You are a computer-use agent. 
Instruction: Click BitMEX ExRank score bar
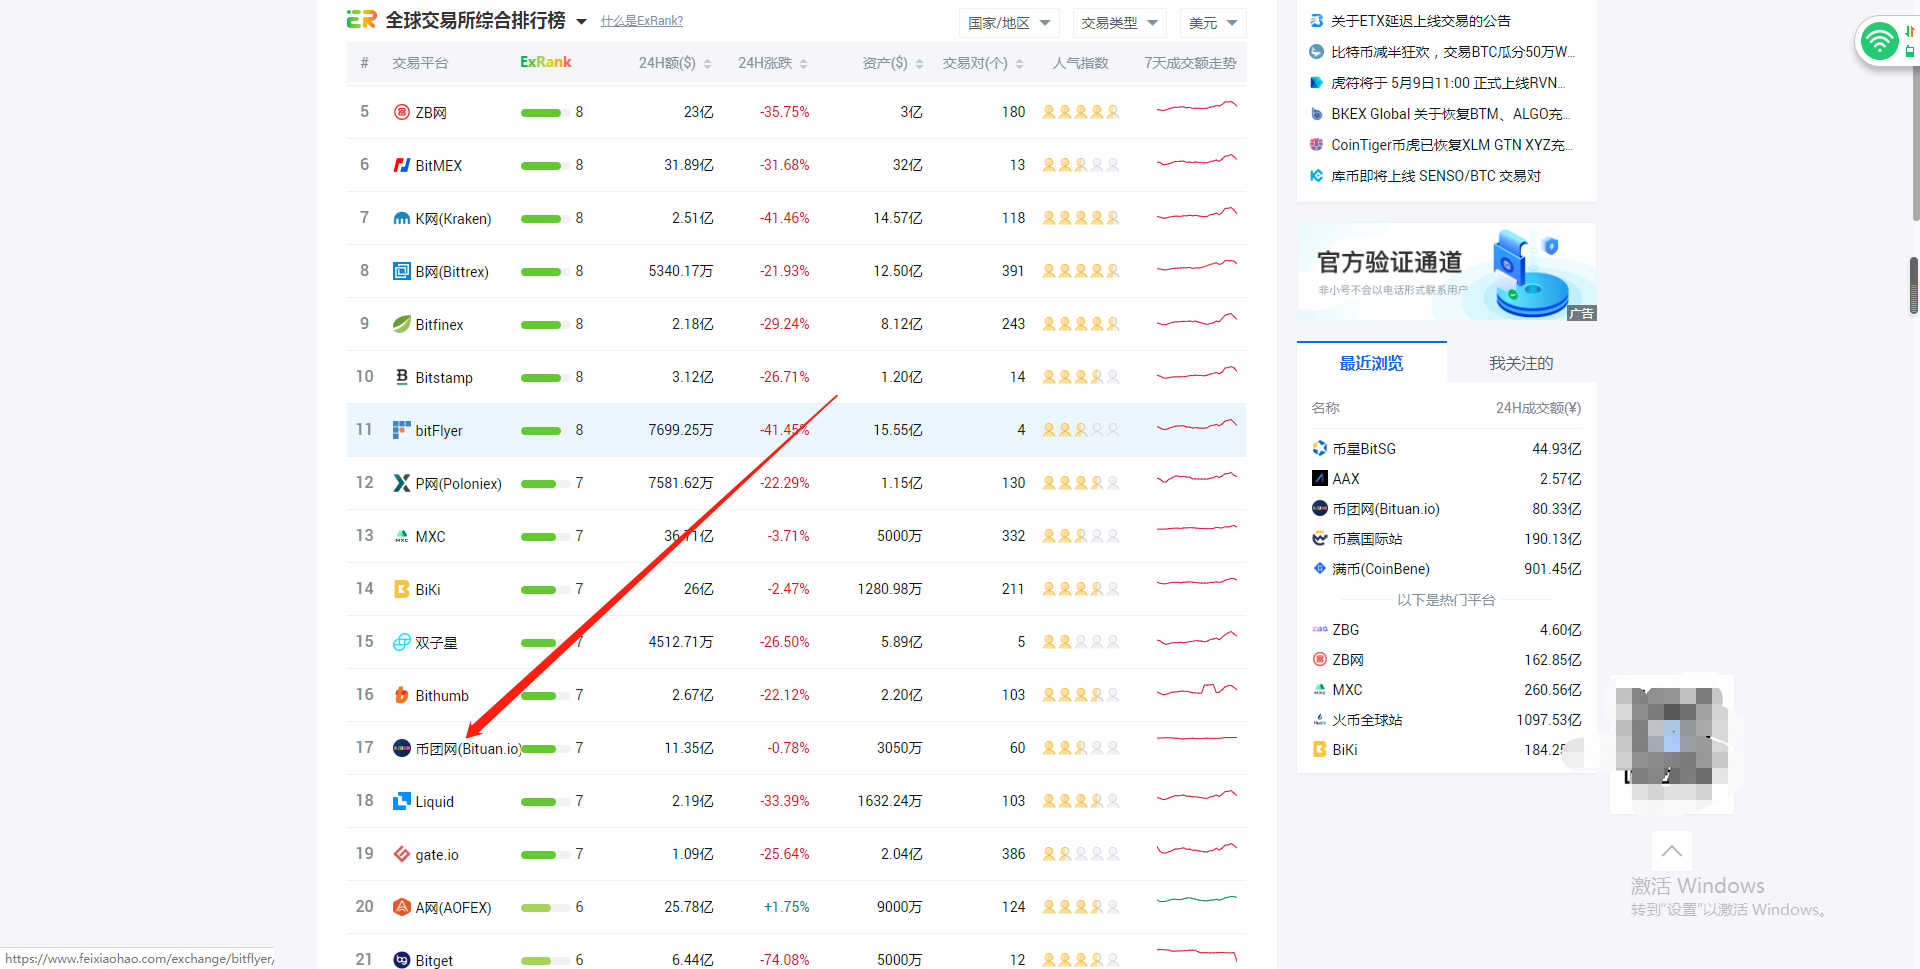click(x=546, y=165)
